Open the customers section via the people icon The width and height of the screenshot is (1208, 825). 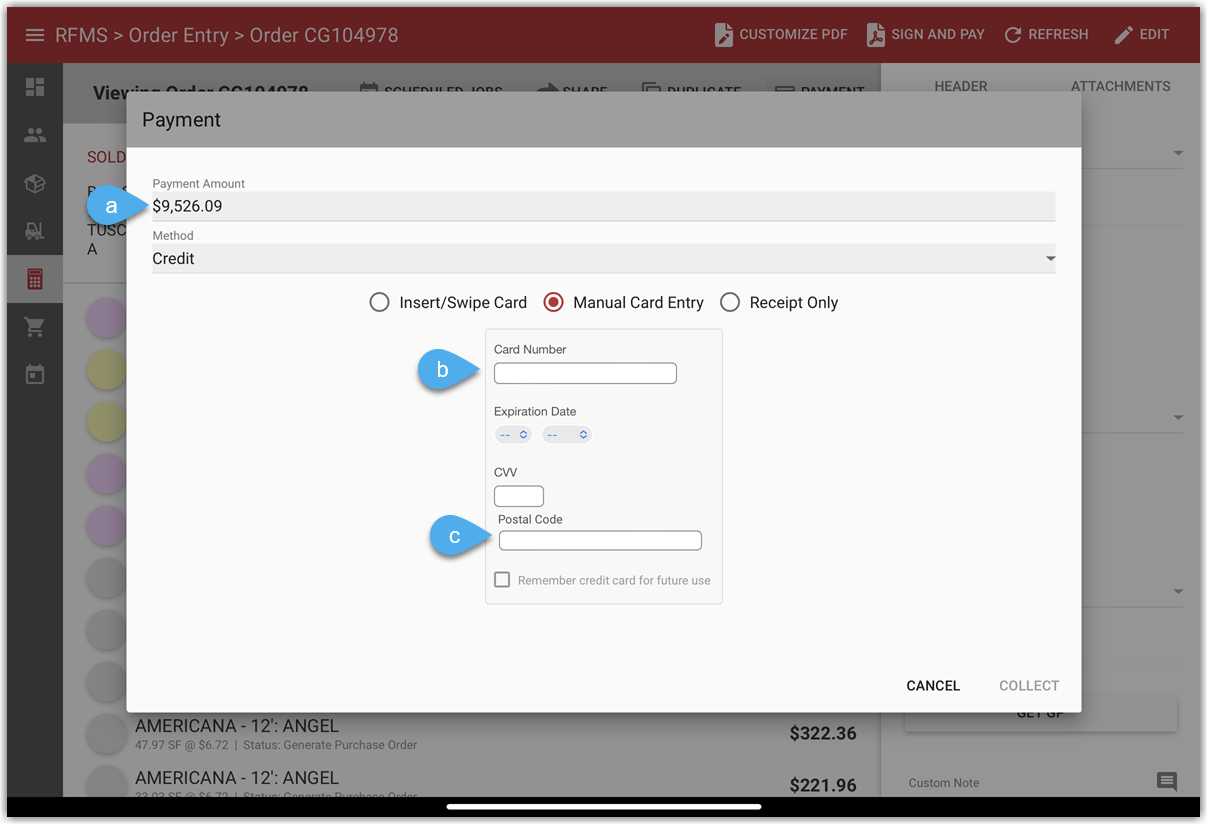34,135
